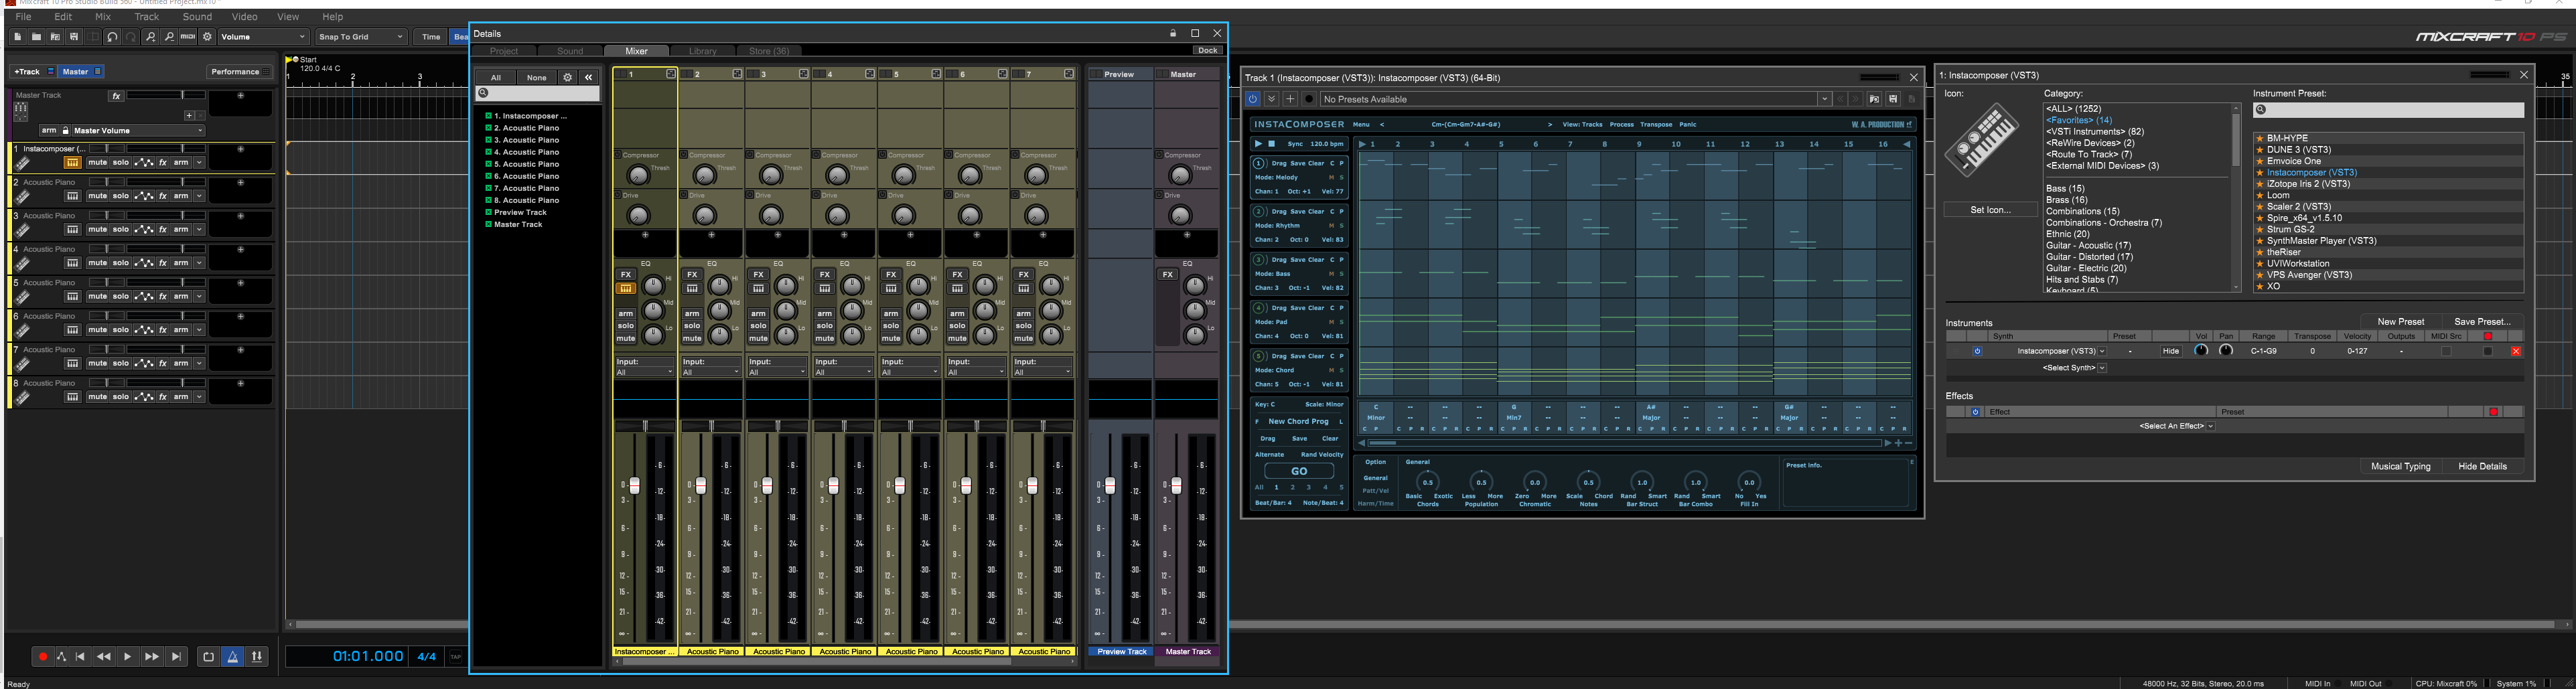Click the Hide Details button
The width and height of the screenshot is (2576, 689).
pos(2482,467)
